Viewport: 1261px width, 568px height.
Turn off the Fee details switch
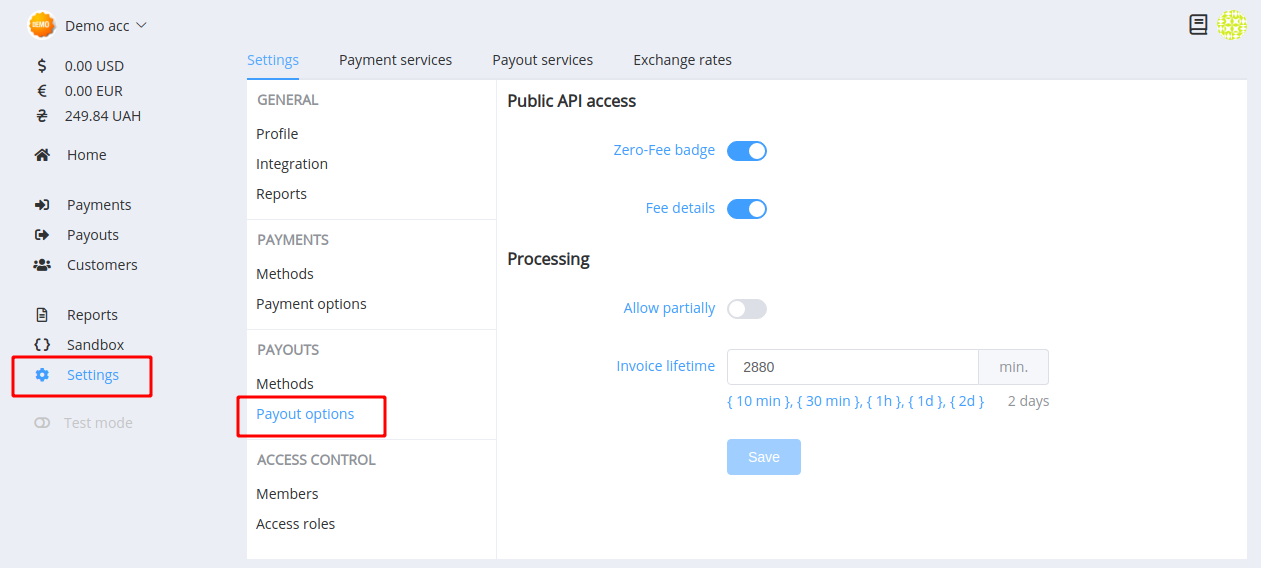click(747, 209)
